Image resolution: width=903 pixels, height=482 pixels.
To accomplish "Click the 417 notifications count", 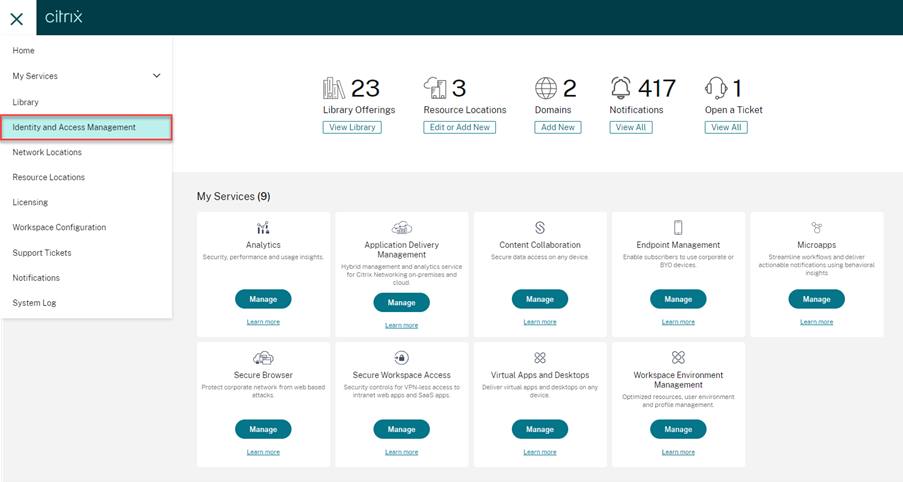I will tap(657, 88).
